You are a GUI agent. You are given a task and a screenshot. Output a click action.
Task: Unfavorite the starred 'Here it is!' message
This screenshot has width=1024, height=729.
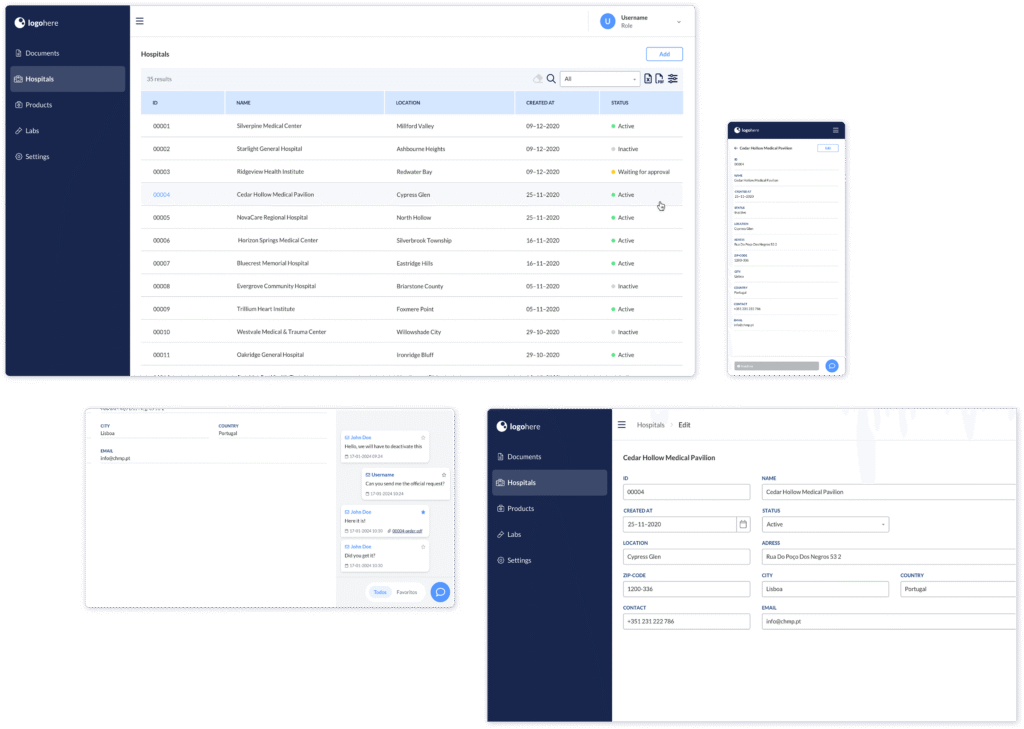[423, 512]
